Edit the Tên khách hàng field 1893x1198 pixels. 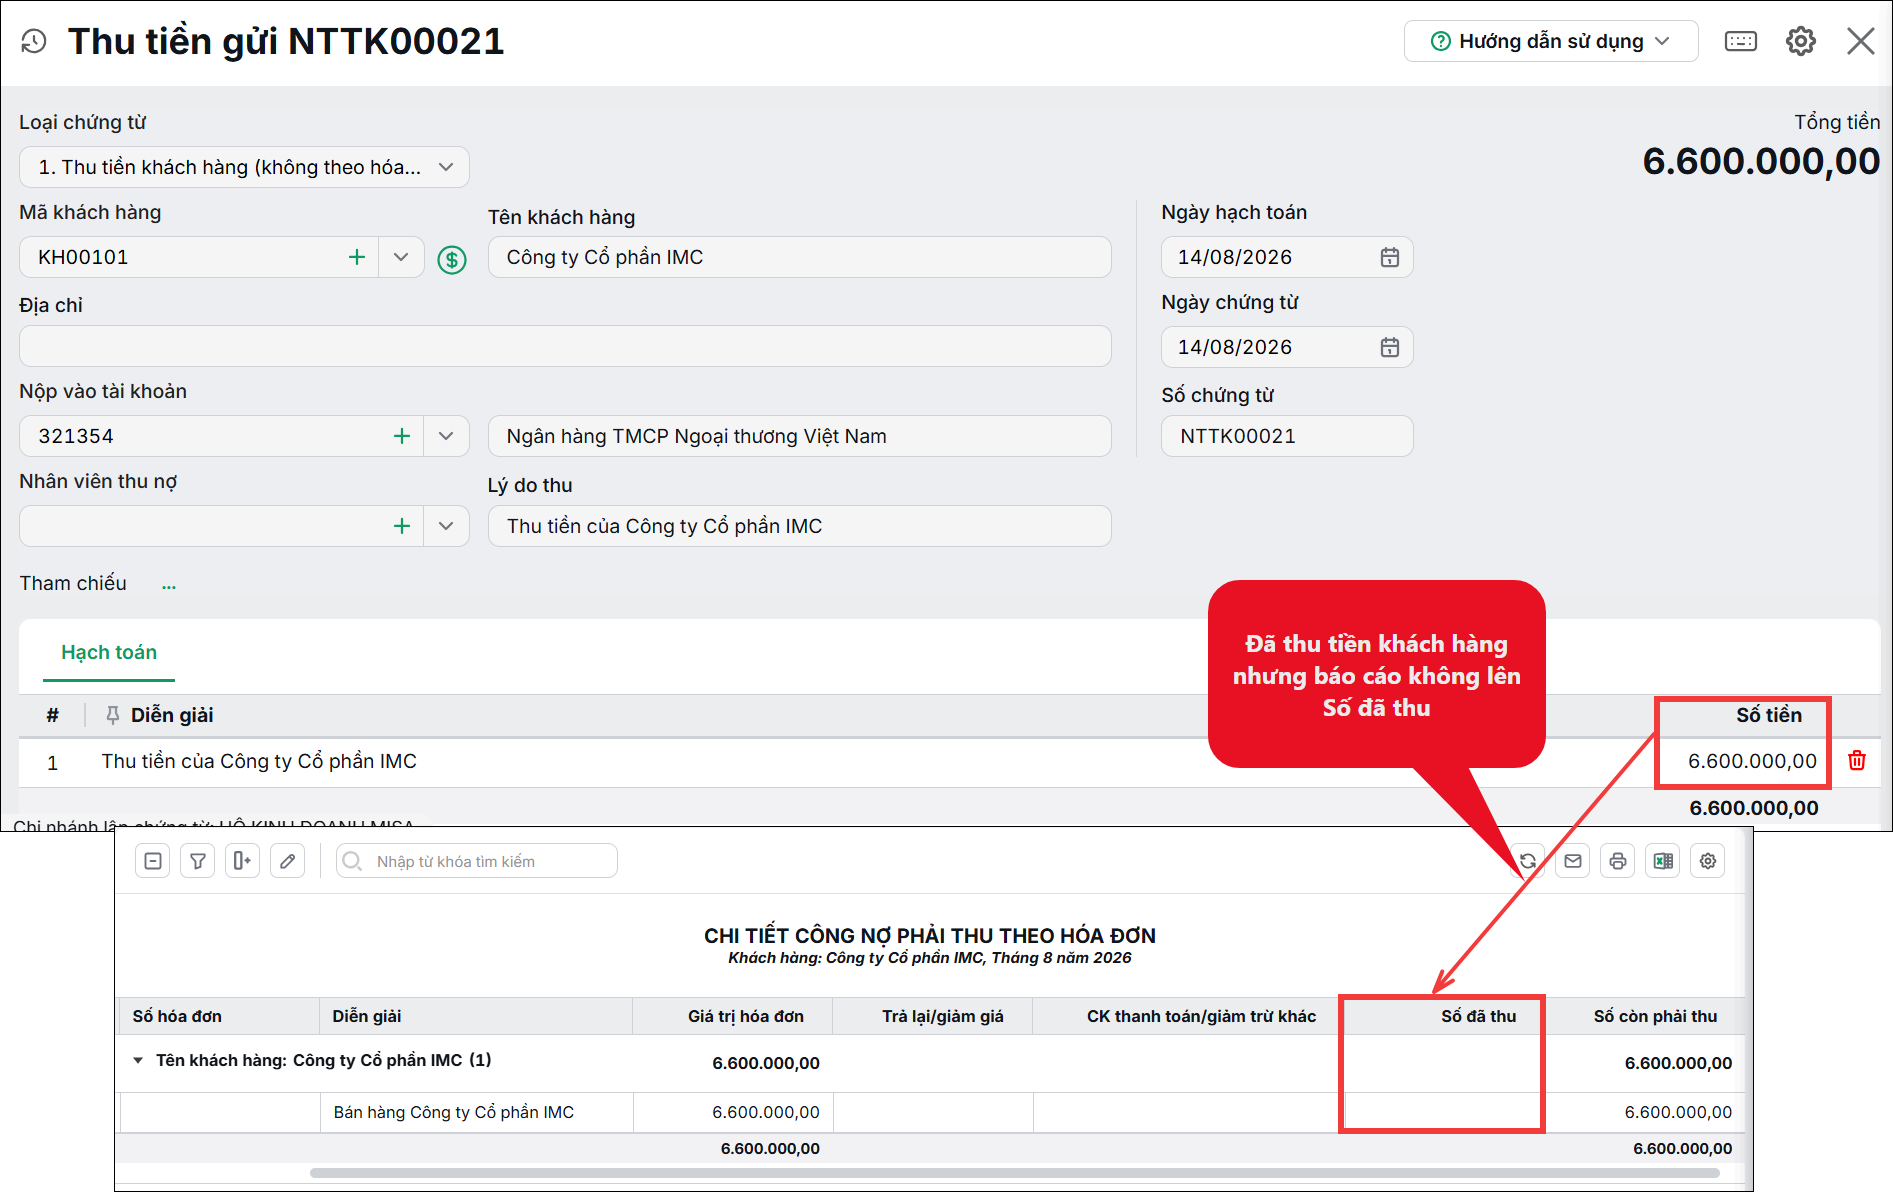[799, 257]
